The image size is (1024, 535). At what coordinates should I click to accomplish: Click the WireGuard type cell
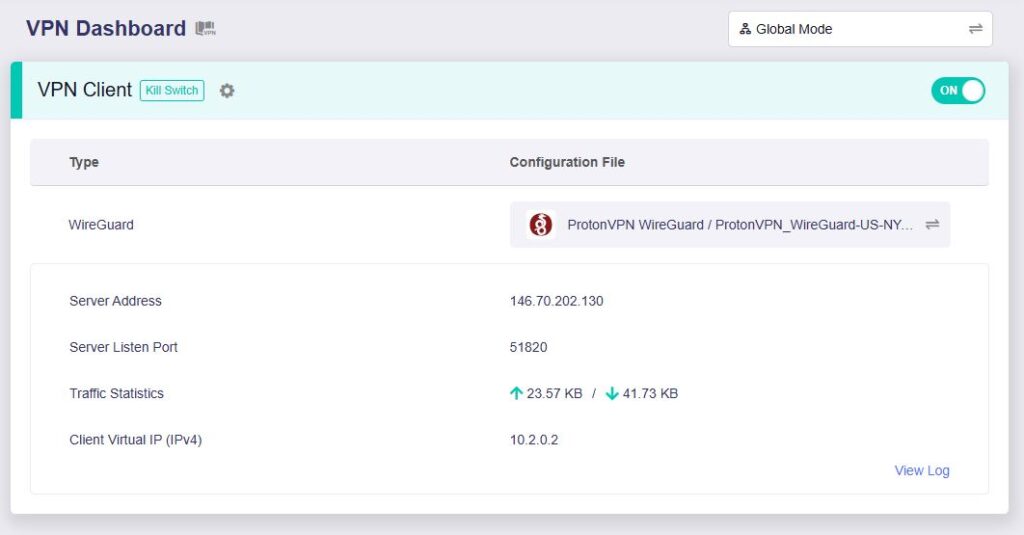[101, 225]
